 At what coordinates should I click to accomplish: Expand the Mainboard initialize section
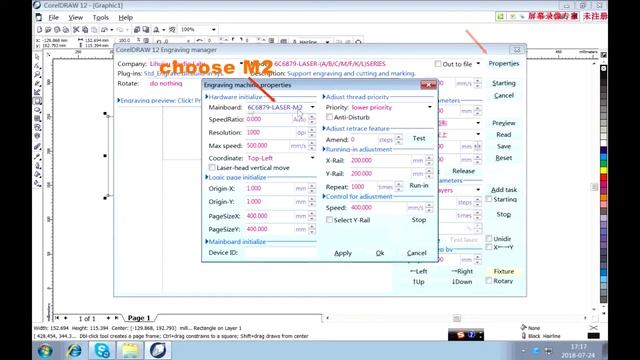click(x=207, y=241)
